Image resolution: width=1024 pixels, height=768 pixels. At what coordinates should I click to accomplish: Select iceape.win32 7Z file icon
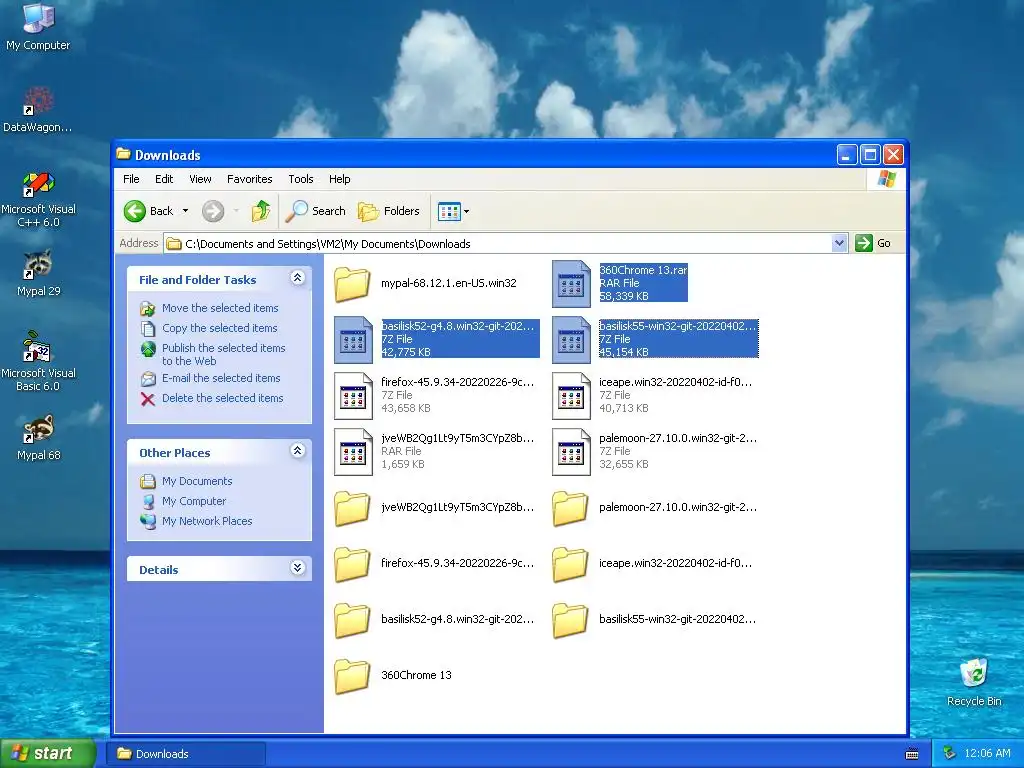(x=571, y=396)
